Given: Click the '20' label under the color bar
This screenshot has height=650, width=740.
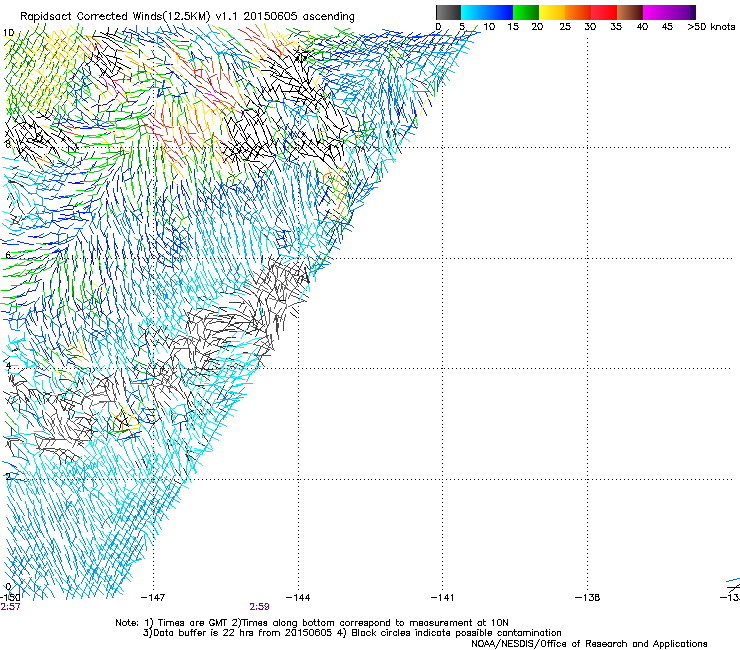Looking at the screenshot, I should 537,27.
